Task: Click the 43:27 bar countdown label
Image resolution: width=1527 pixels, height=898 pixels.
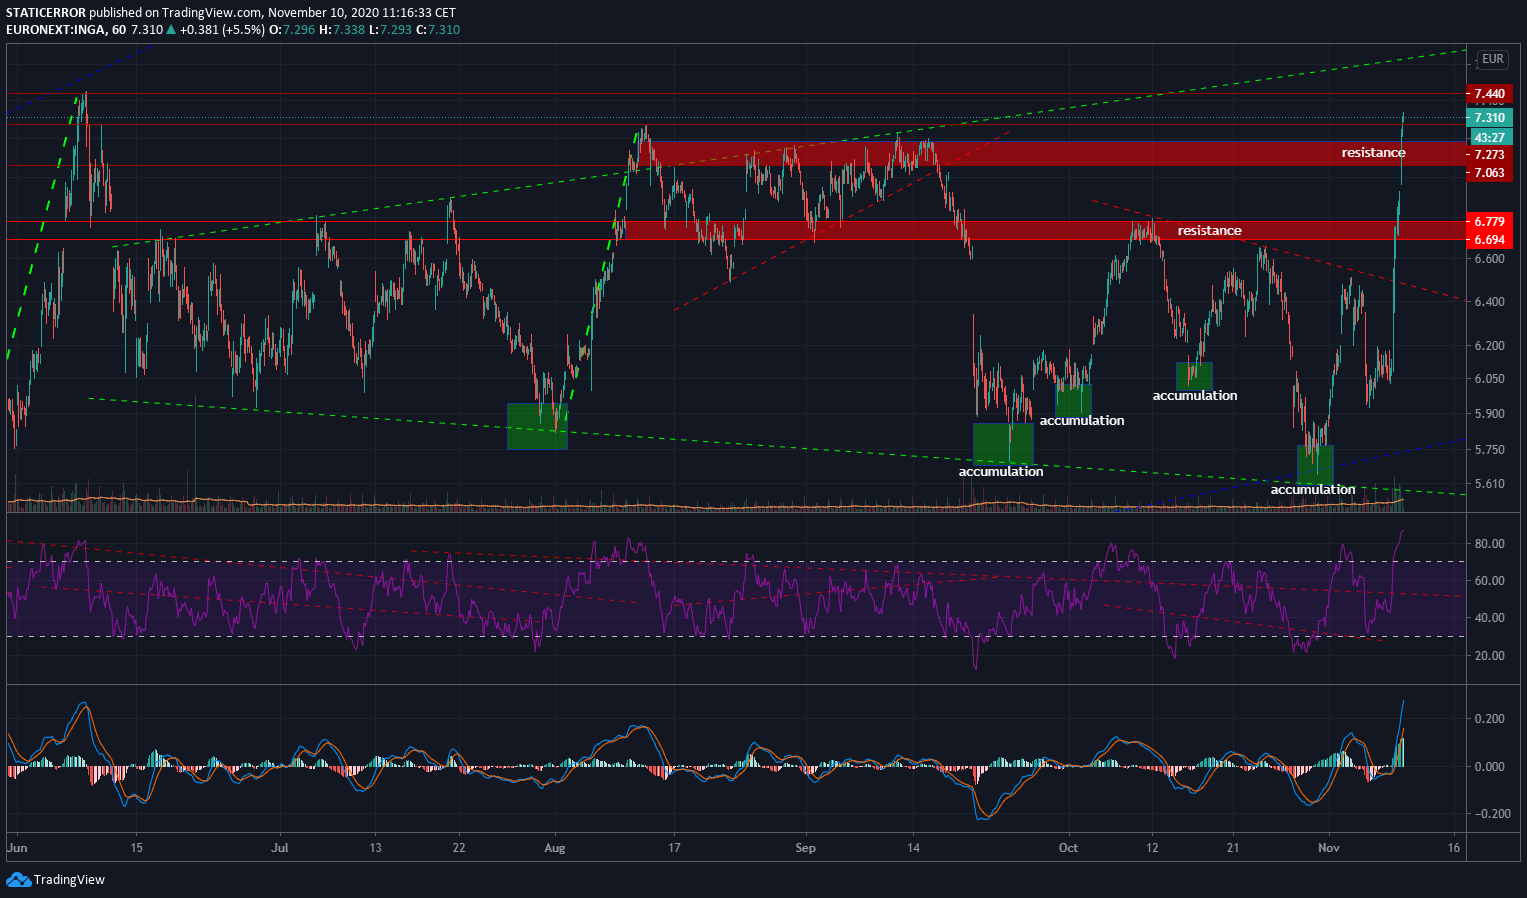Action: pos(1489,137)
